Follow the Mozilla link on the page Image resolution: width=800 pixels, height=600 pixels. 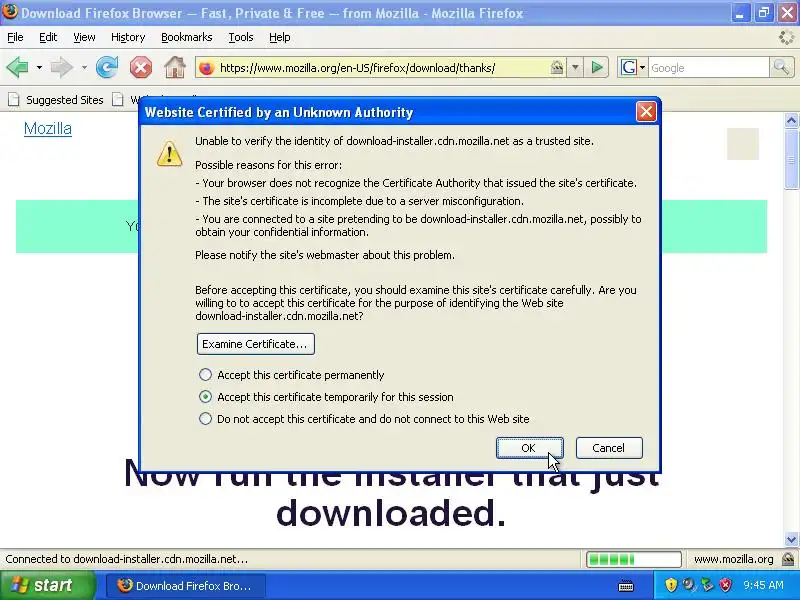click(47, 129)
